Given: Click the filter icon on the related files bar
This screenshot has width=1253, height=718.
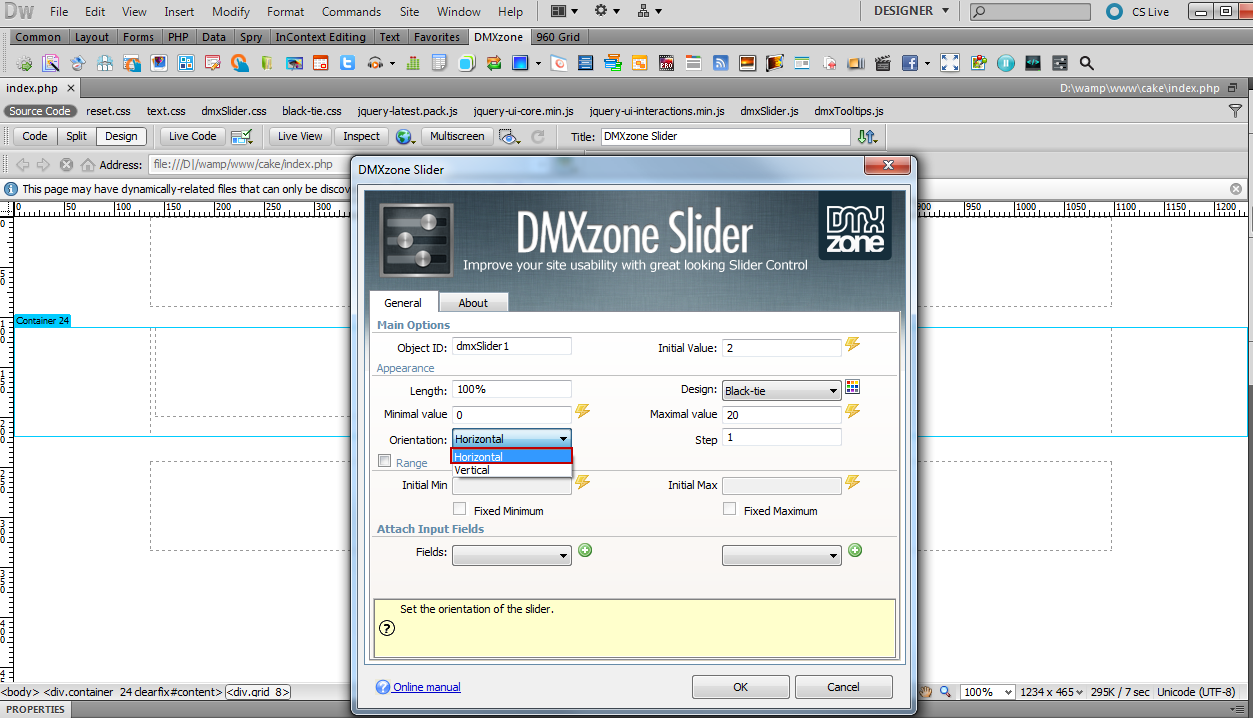Looking at the screenshot, I should point(1235,111).
